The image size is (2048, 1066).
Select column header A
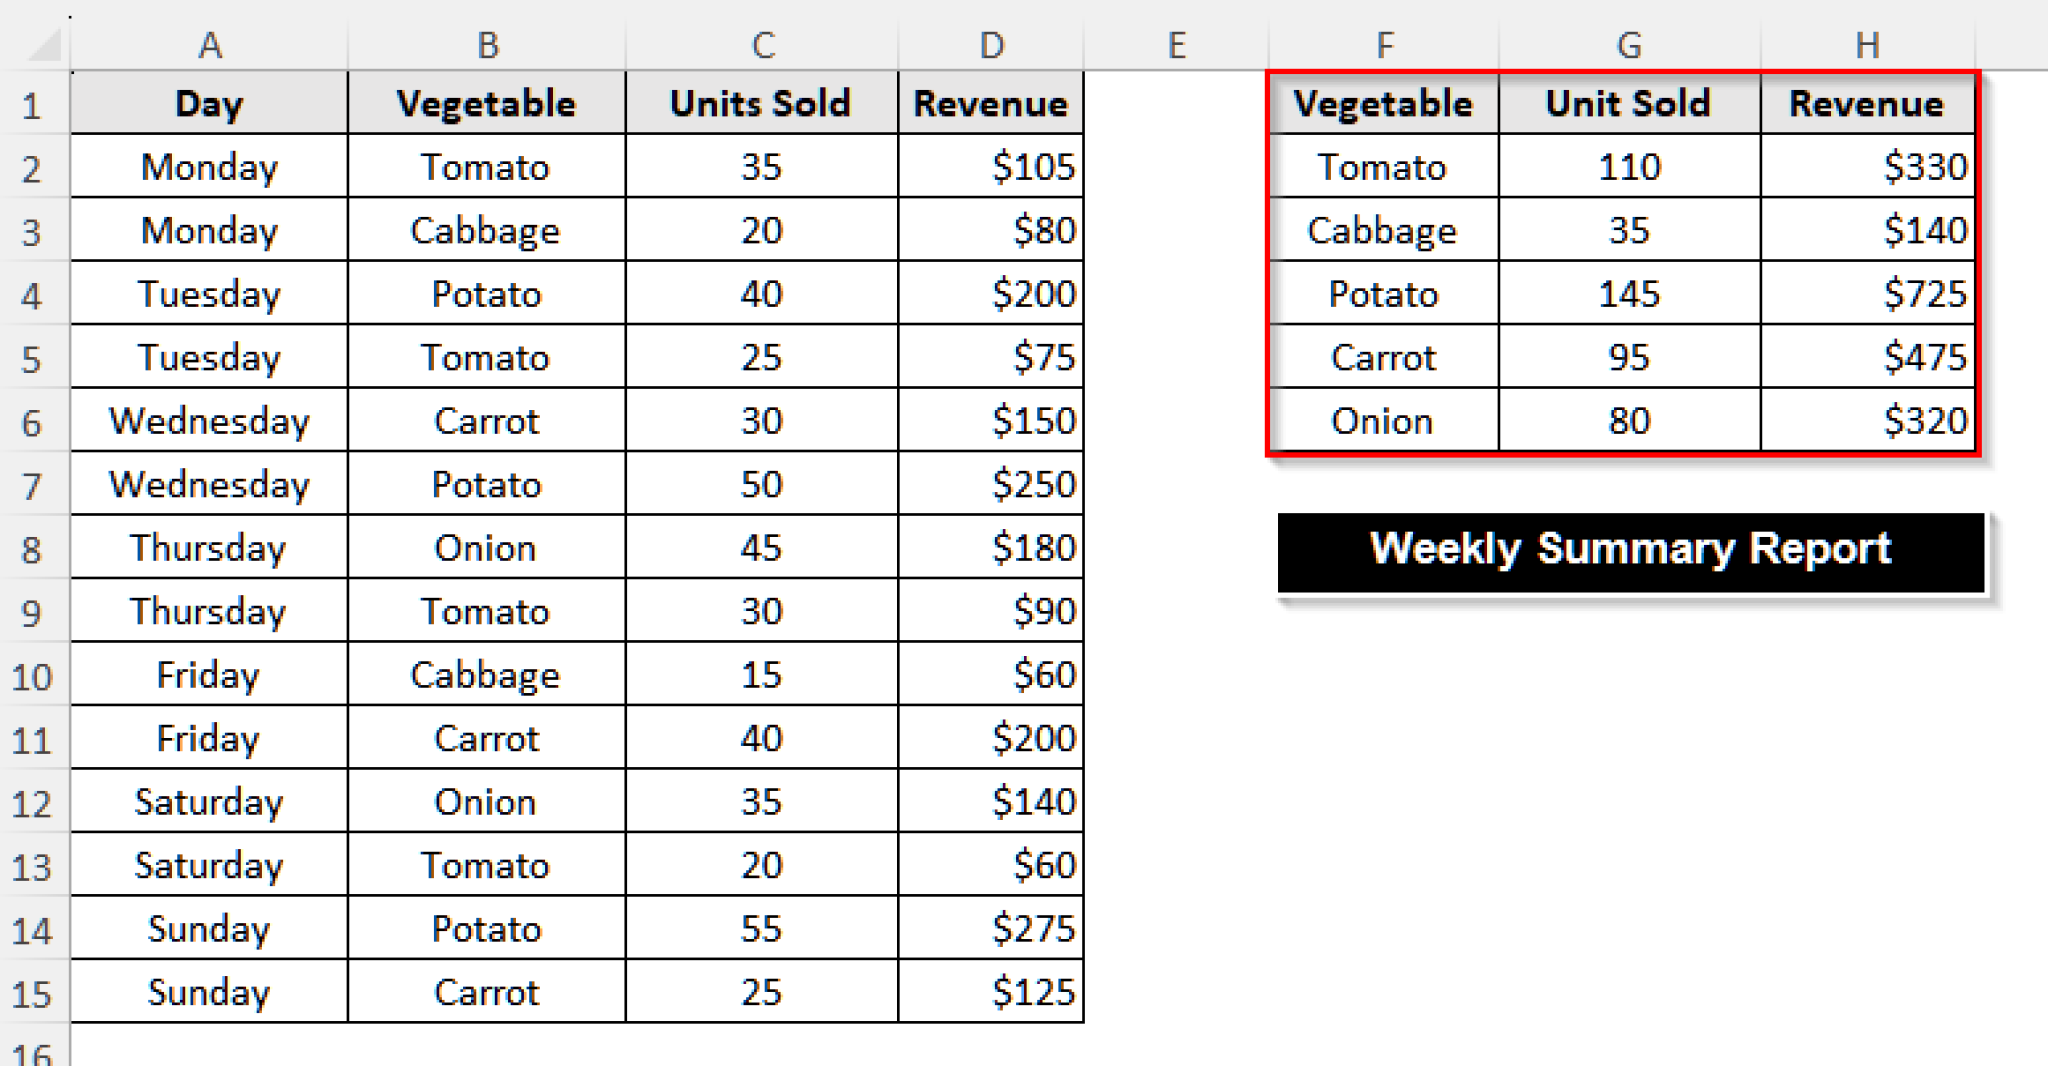click(210, 44)
